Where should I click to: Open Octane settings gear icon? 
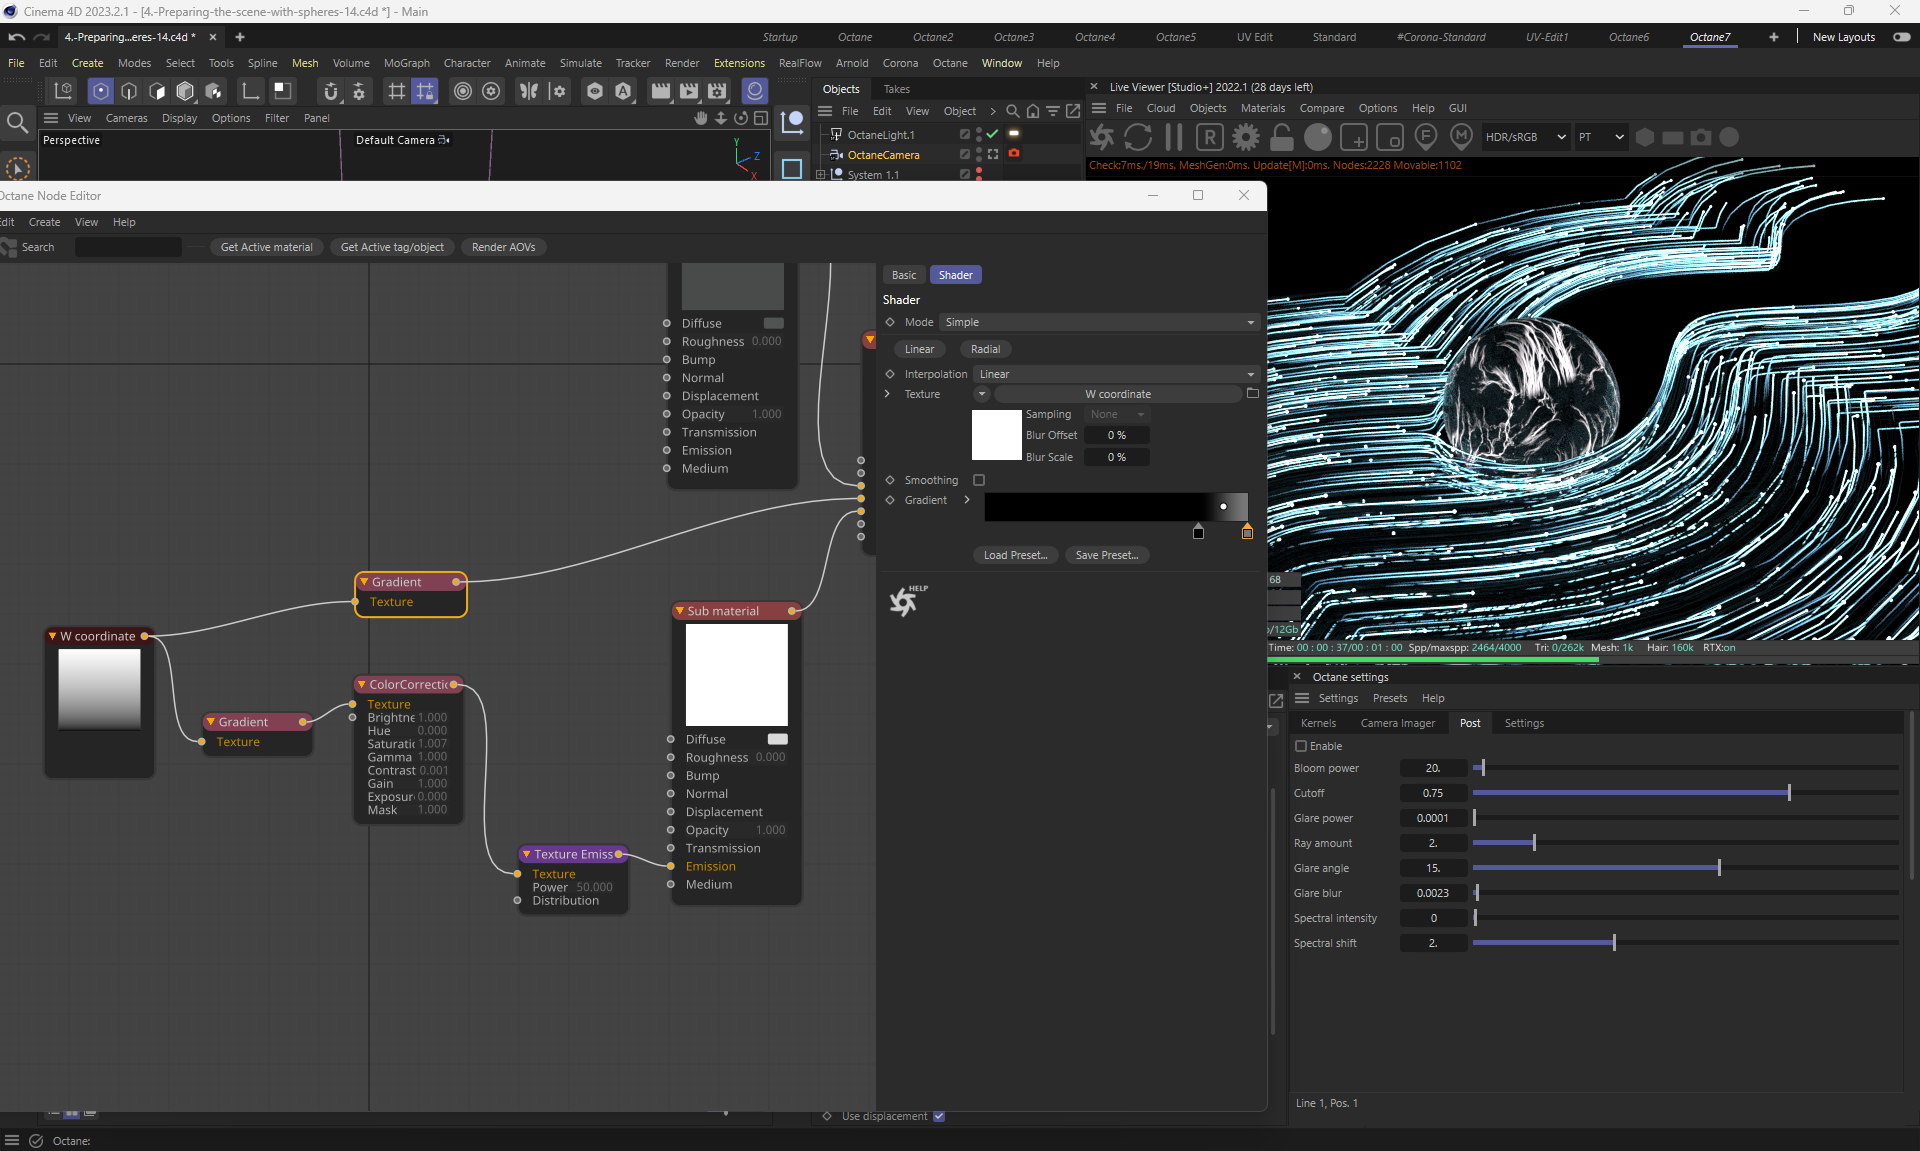(x=1245, y=137)
